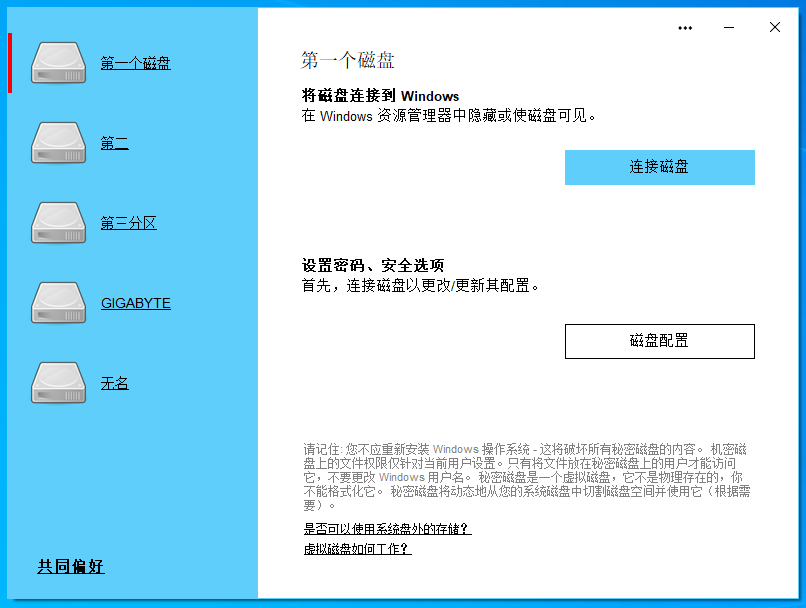Choose the GIGABYTE drive icon
806x608 pixels.
click(x=60, y=303)
